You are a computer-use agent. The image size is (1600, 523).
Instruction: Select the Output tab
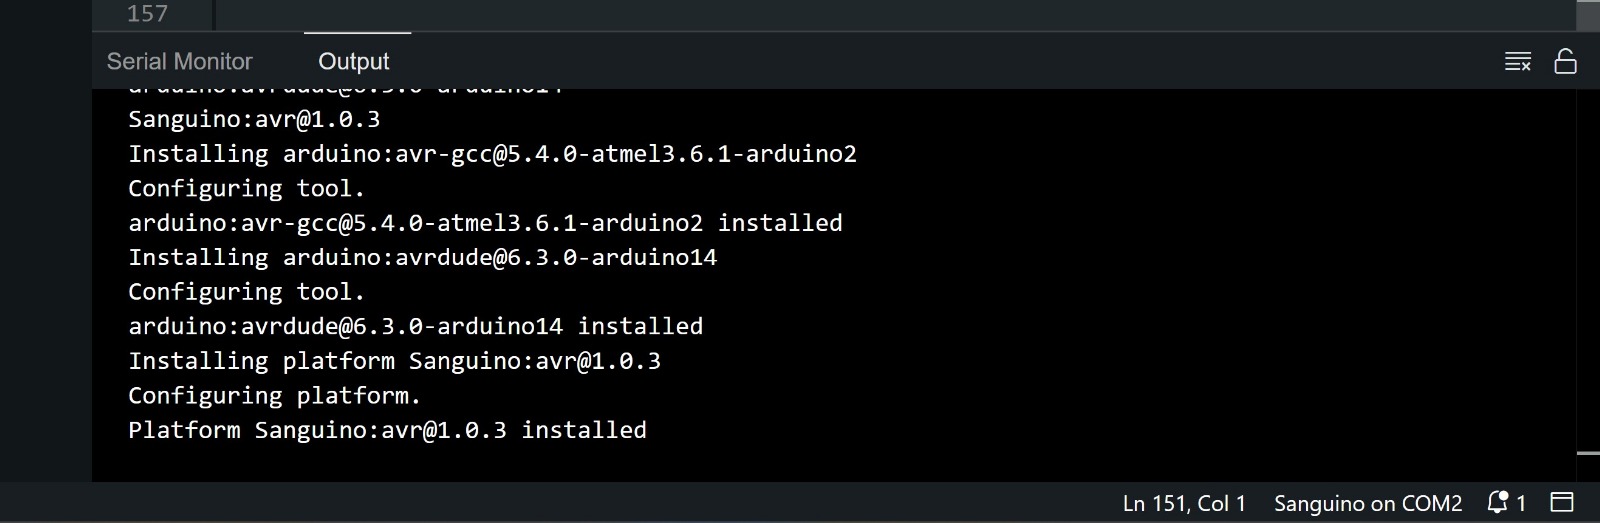click(x=353, y=62)
